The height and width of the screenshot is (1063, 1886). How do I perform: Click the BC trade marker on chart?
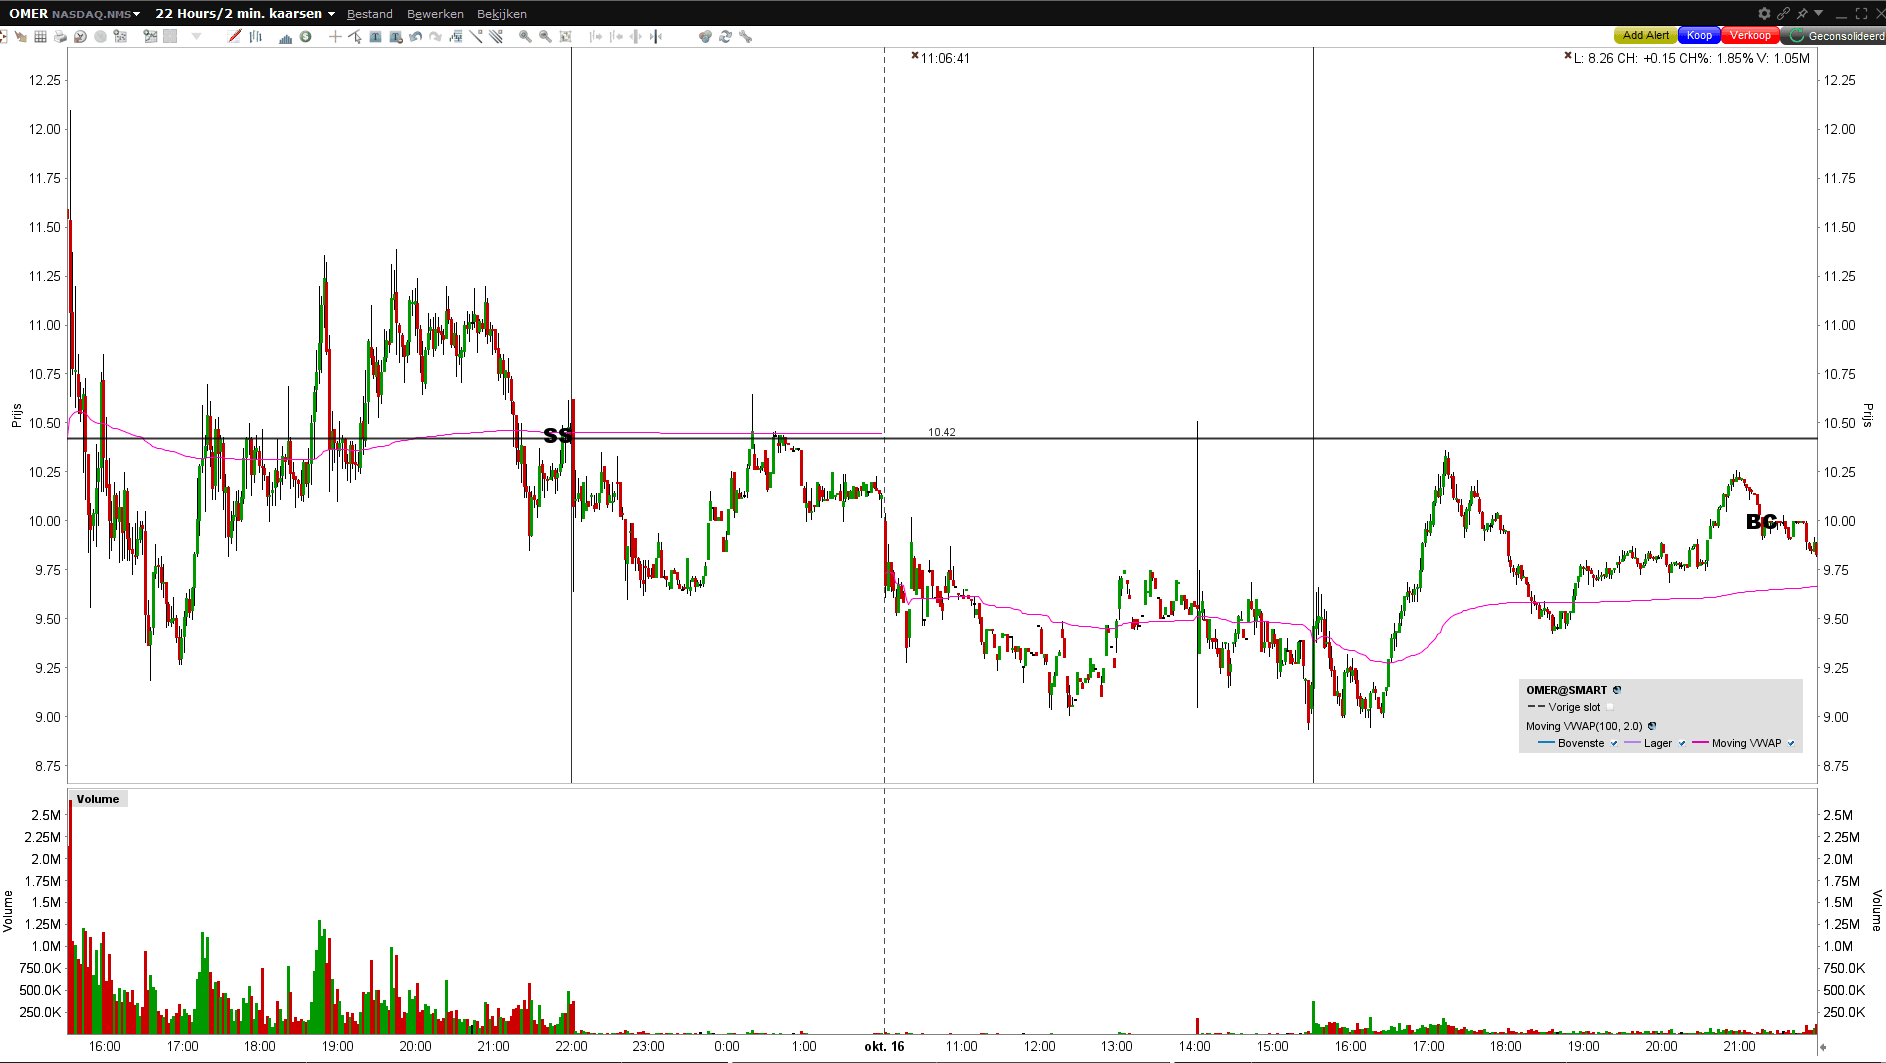pos(1761,521)
